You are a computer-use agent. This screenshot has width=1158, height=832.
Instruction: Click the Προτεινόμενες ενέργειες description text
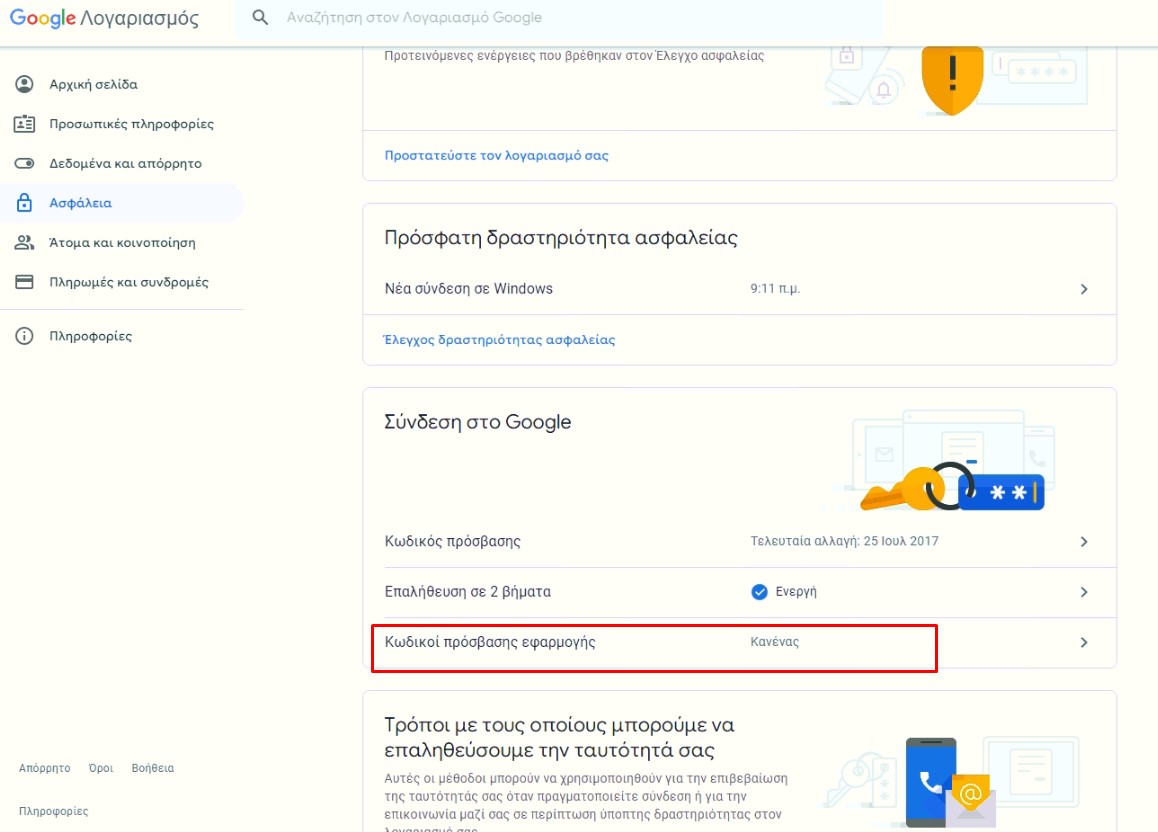pos(574,55)
